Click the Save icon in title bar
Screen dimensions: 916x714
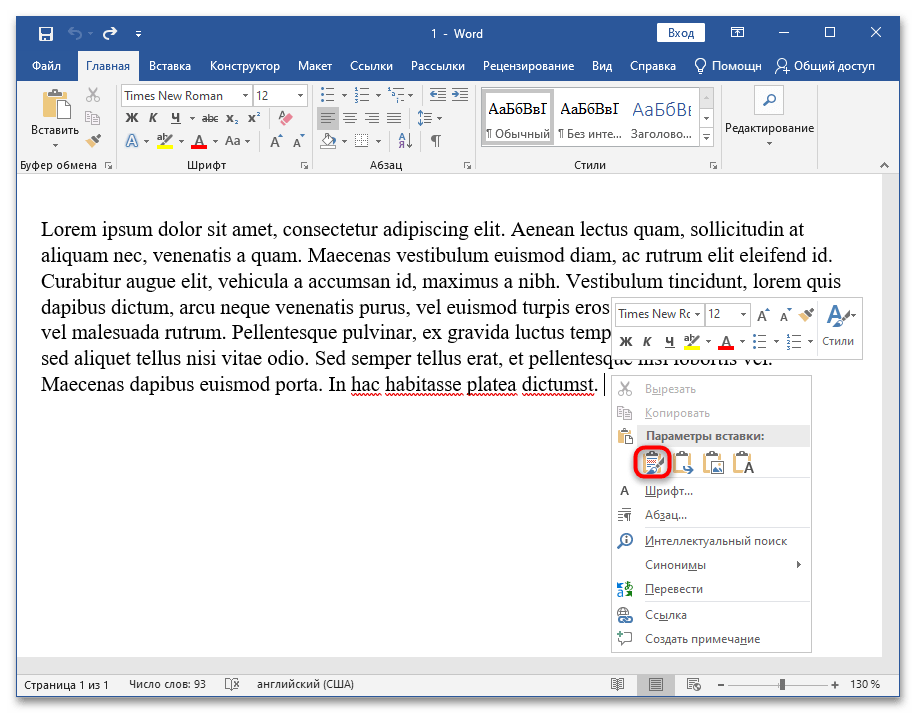coord(46,34)
